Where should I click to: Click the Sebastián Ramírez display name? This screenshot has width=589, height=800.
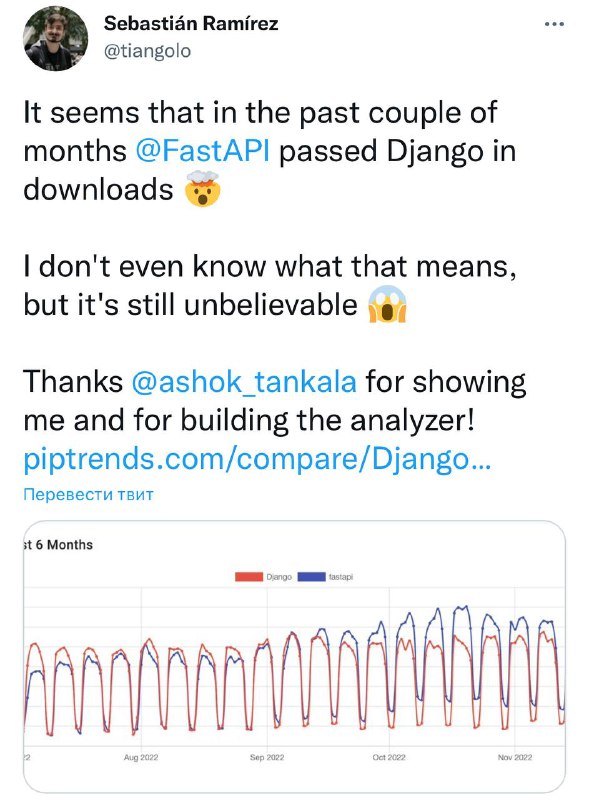tap(191, 23)
